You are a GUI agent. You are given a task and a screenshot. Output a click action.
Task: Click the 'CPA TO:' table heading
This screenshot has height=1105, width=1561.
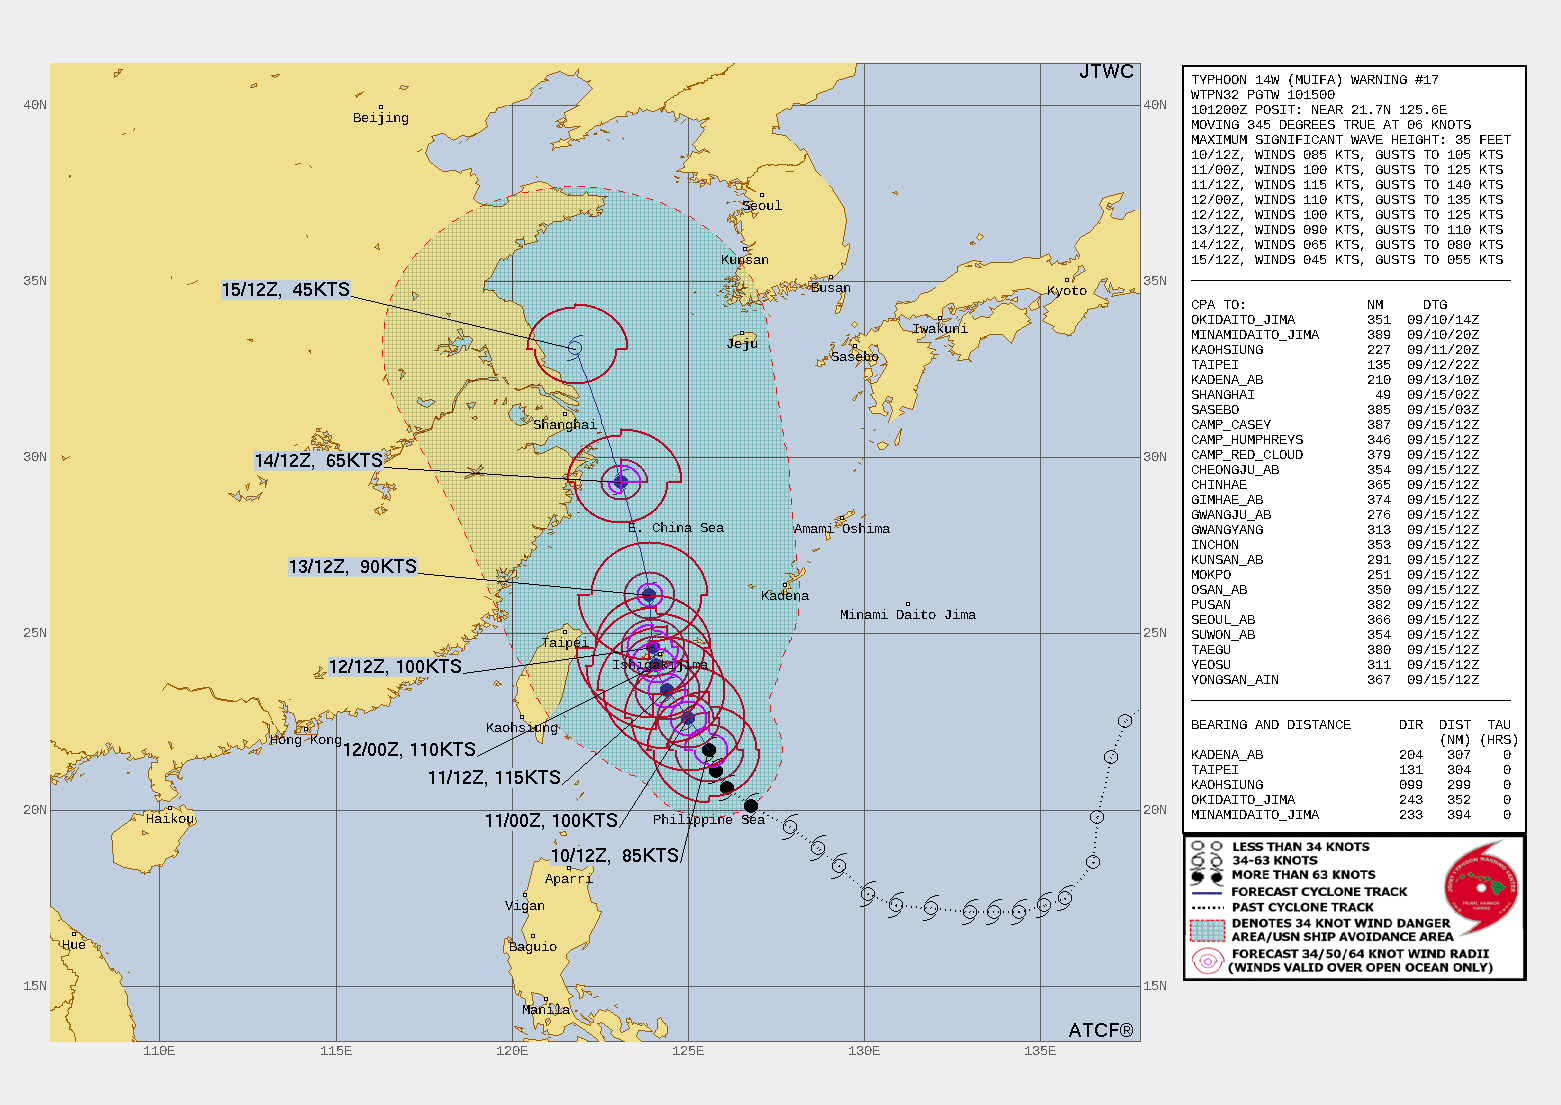pyautogui.click(x=1218, y=305)
